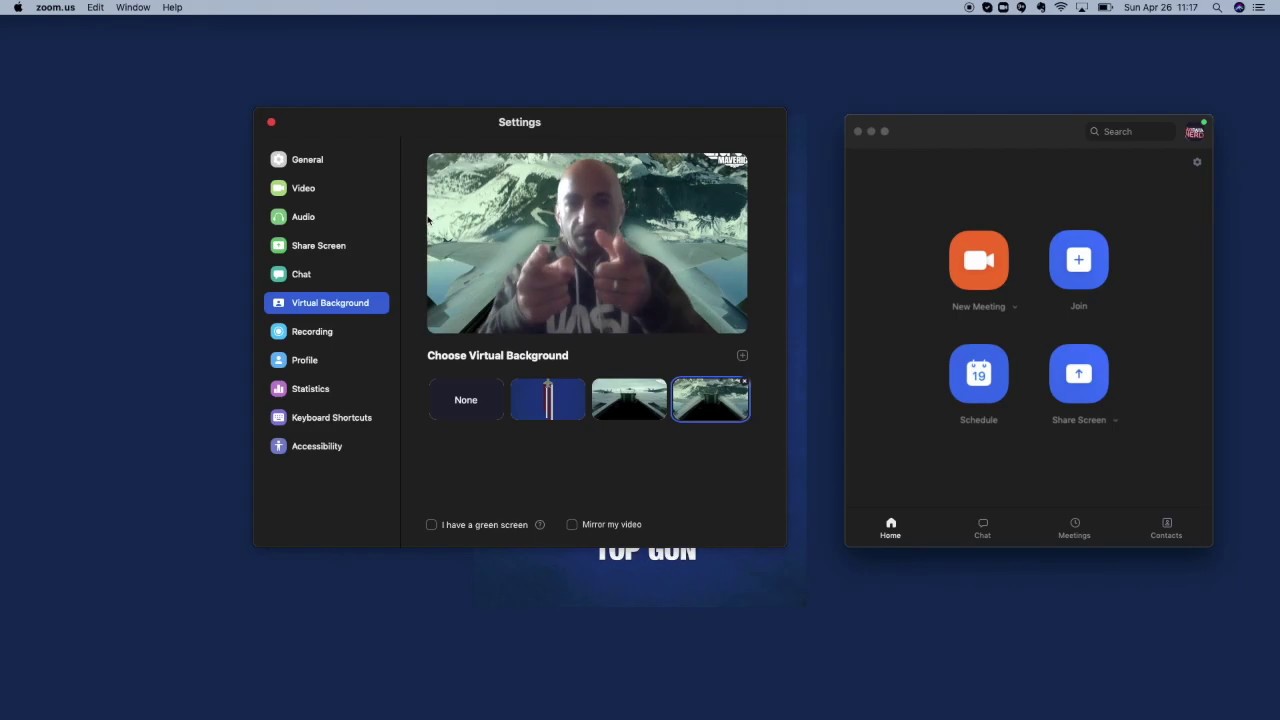Switch to the Chat tab in Zoom window
The image size is (1280, 720).
(982, 528)
